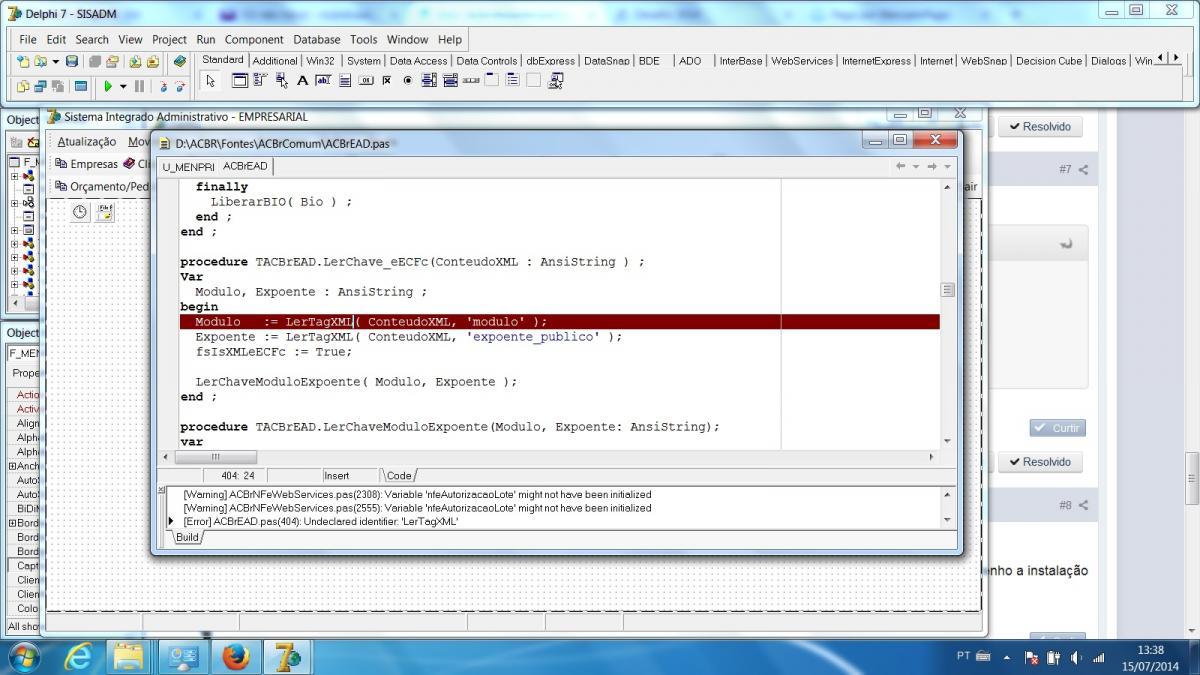Open the Project menu
Viewport: 1200px width, 675px height.
169,39
